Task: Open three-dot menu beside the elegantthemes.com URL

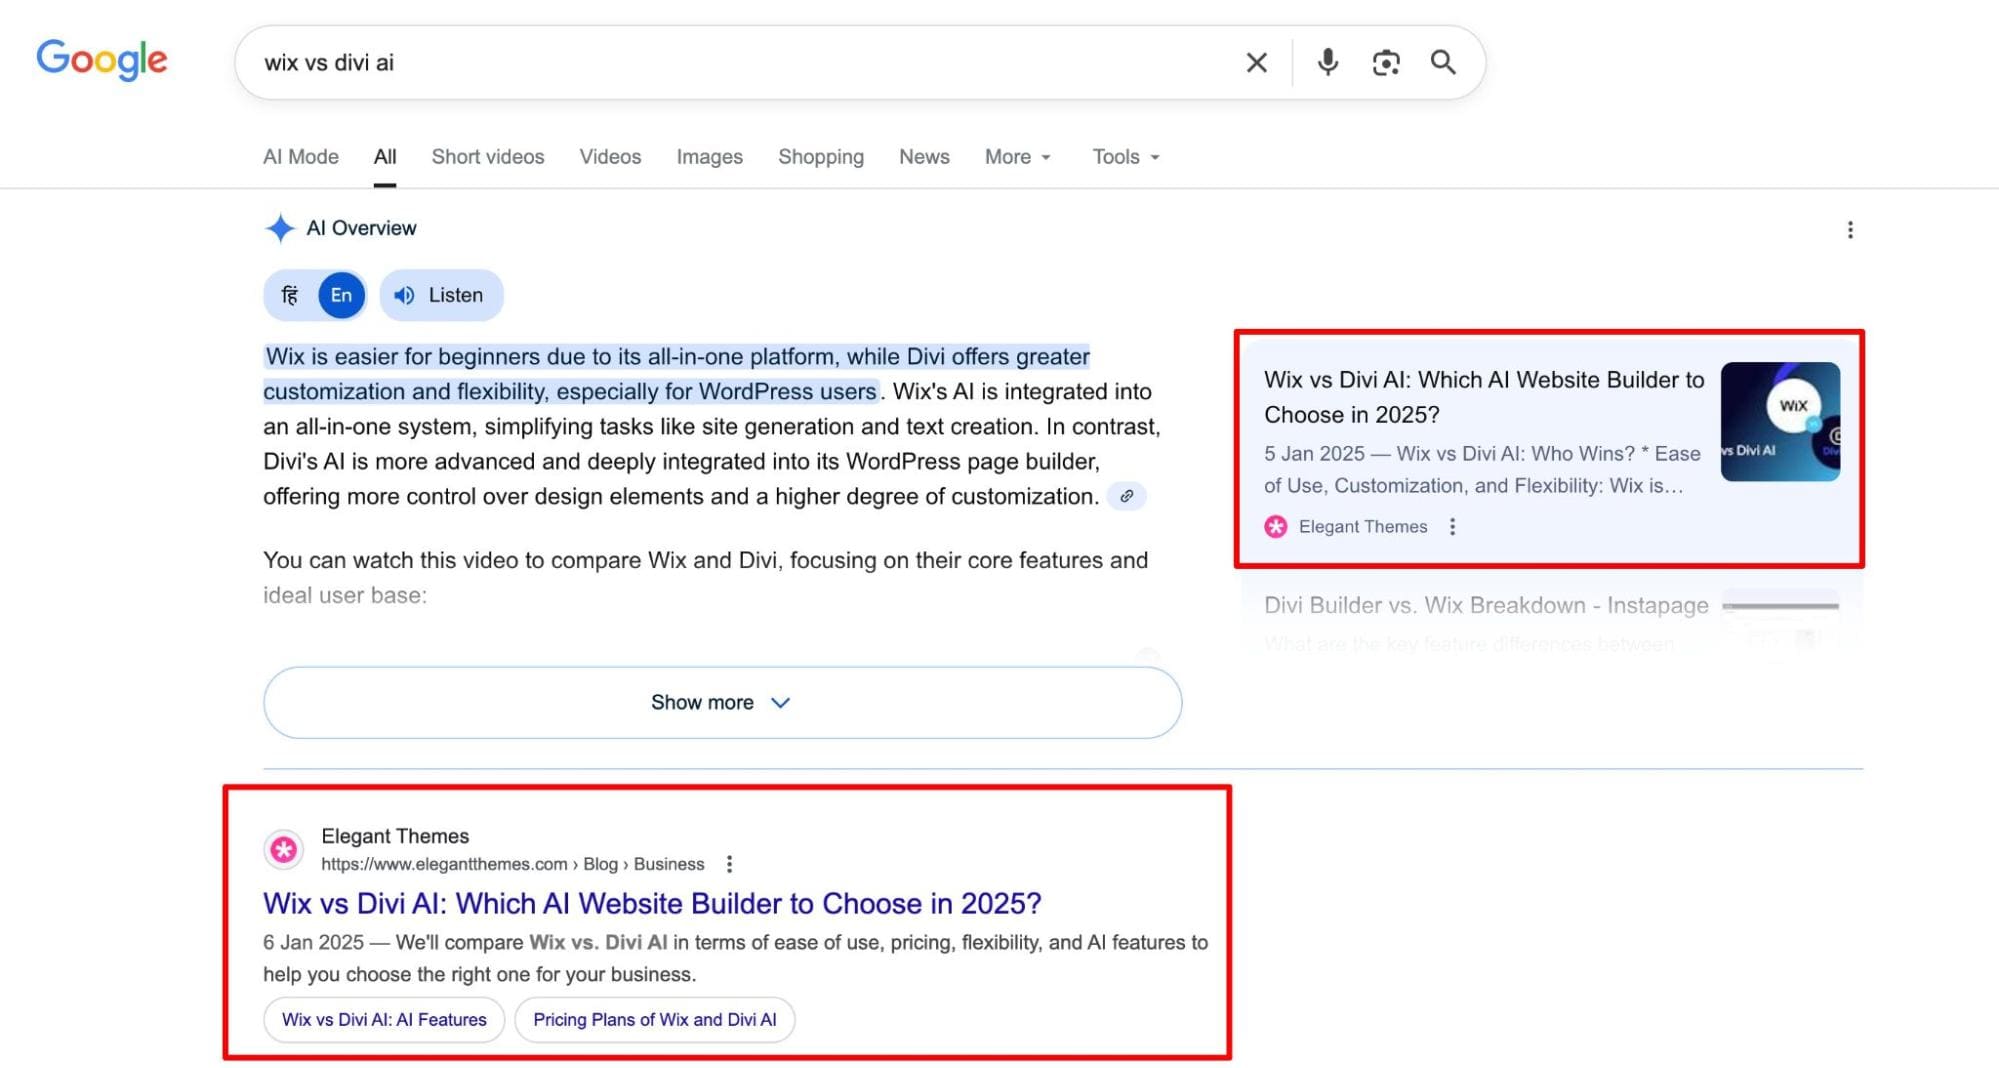Action: pyautogui.click(x=729, y=864)
